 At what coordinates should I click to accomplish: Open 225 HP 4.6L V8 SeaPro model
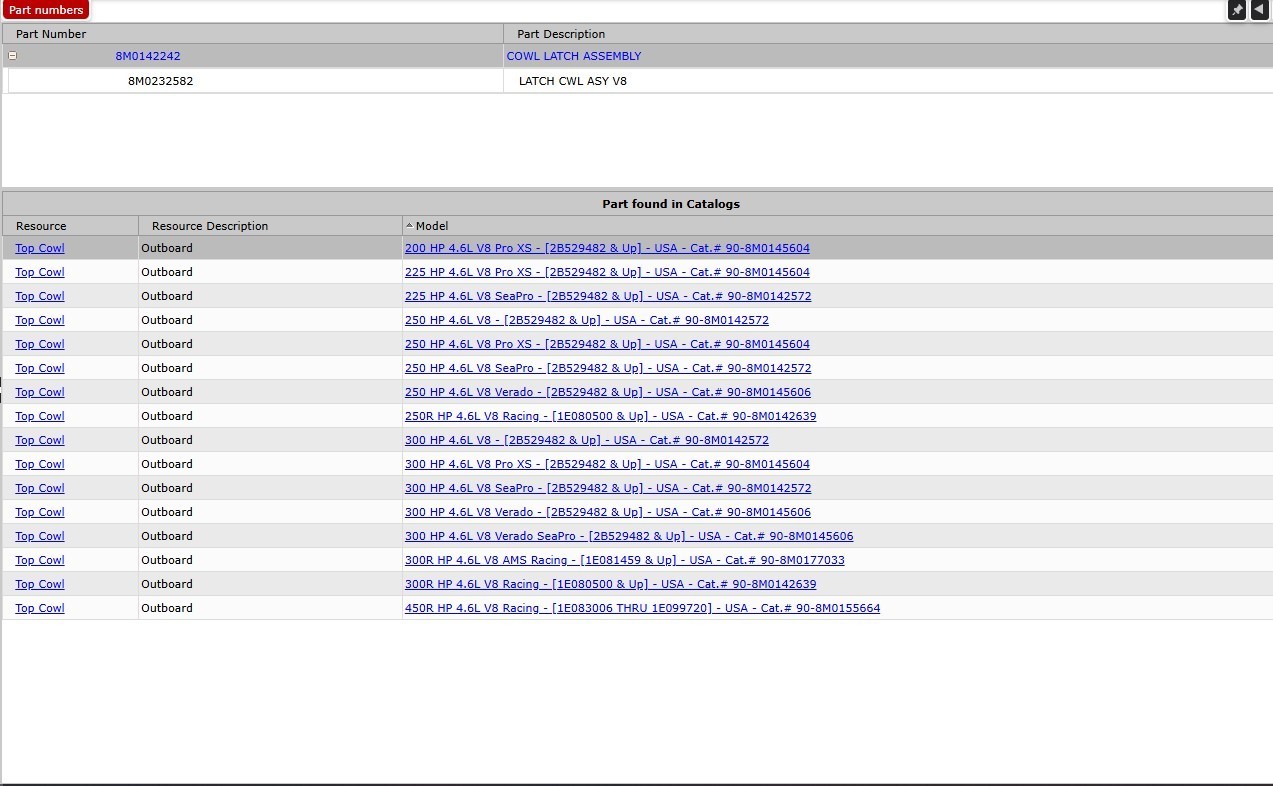[607, 296]
